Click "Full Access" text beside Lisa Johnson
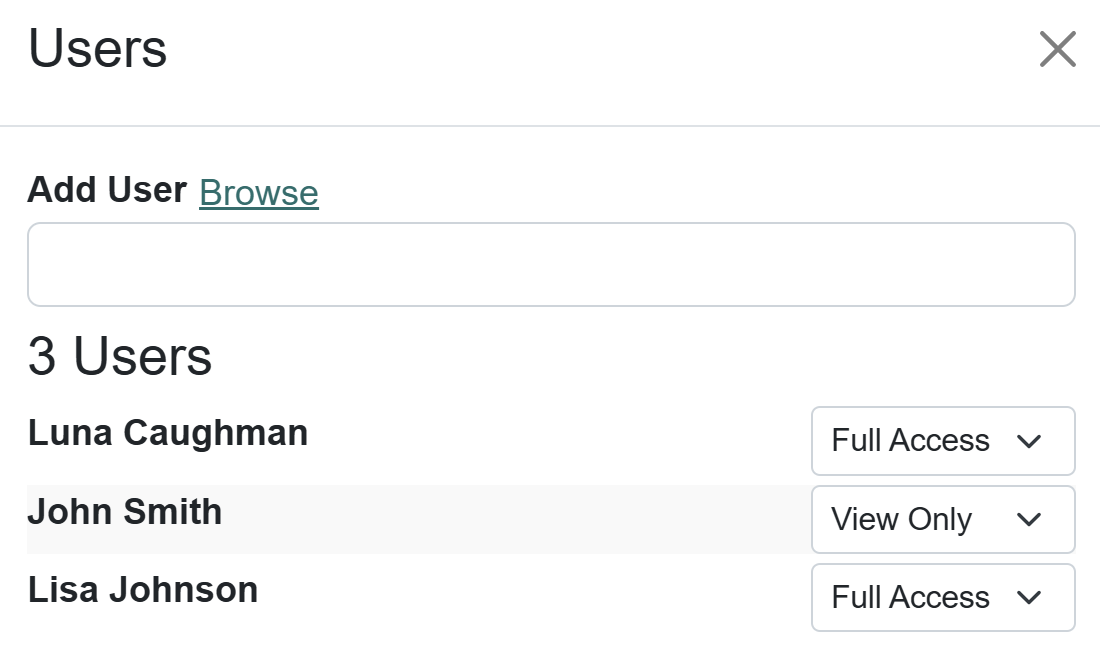This screenshot has height=648, width=1100. pos(910,598)
